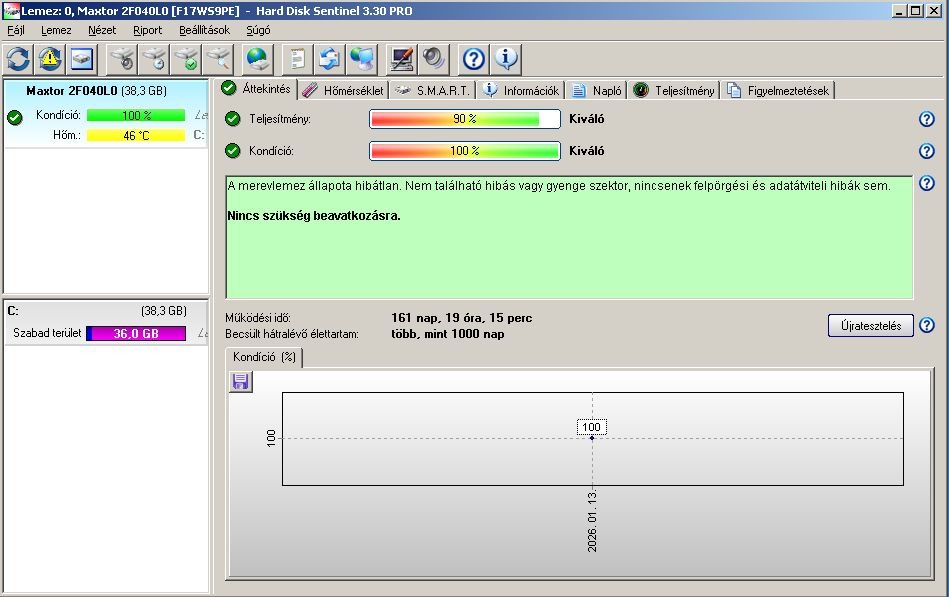Minimize the Hard Disk Sentinel window
This screenshot has height=597, width=949.
900,10
